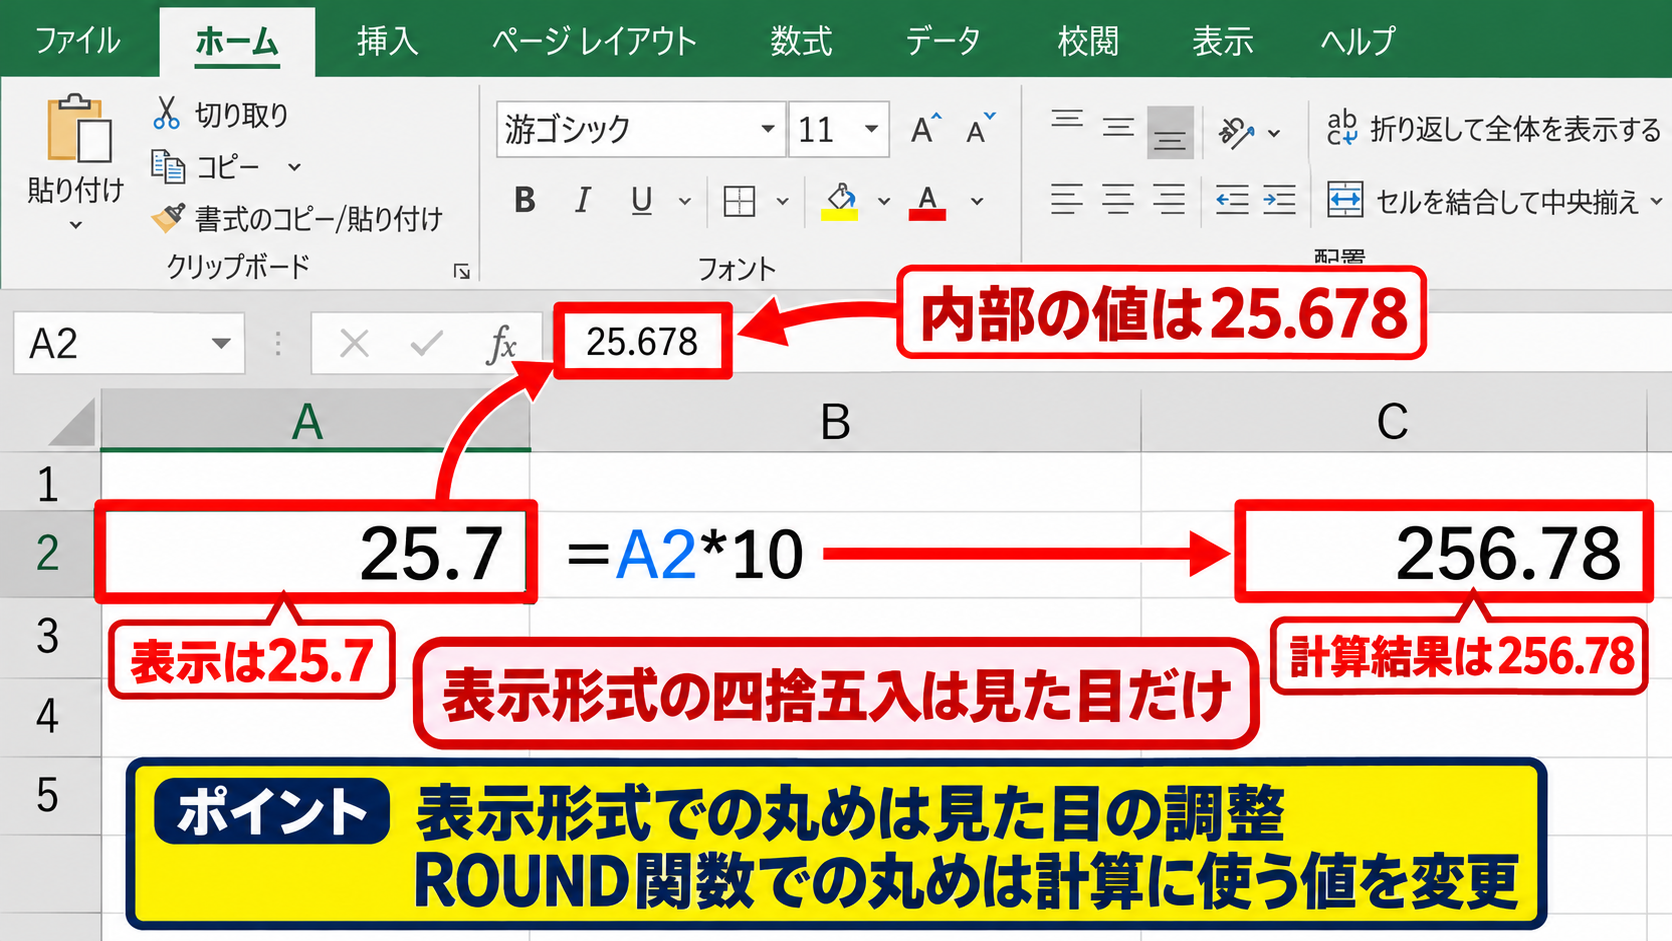1672x941 pixels.
Task: Apply yellow fill color bucket
Action: pos(840,201)
